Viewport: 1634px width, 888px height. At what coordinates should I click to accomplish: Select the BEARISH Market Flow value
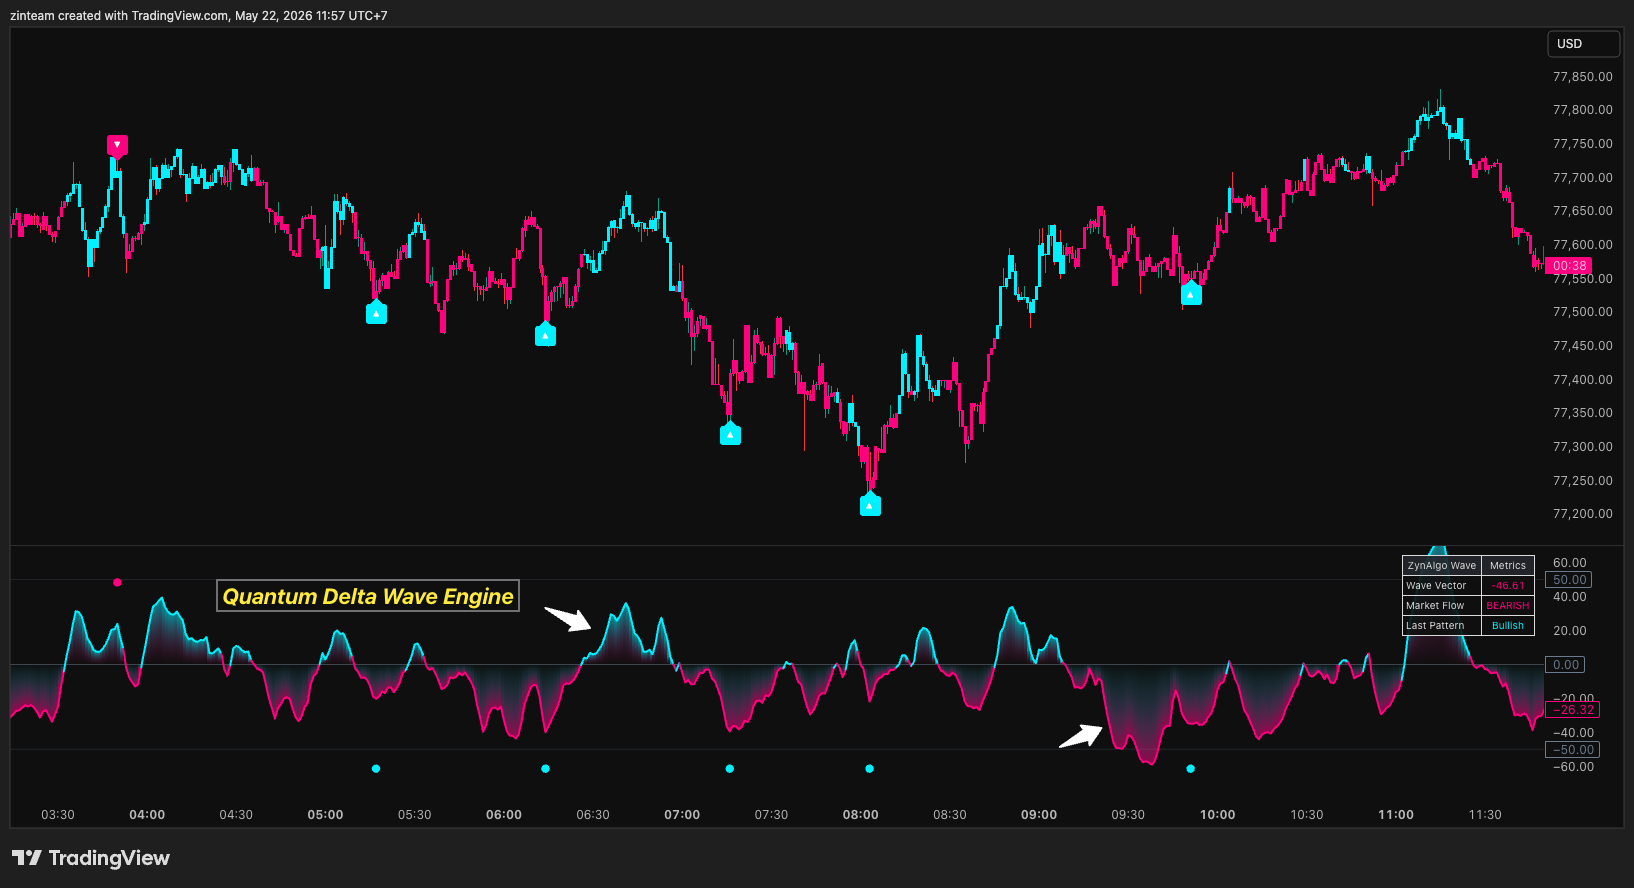click(1508, 606)
